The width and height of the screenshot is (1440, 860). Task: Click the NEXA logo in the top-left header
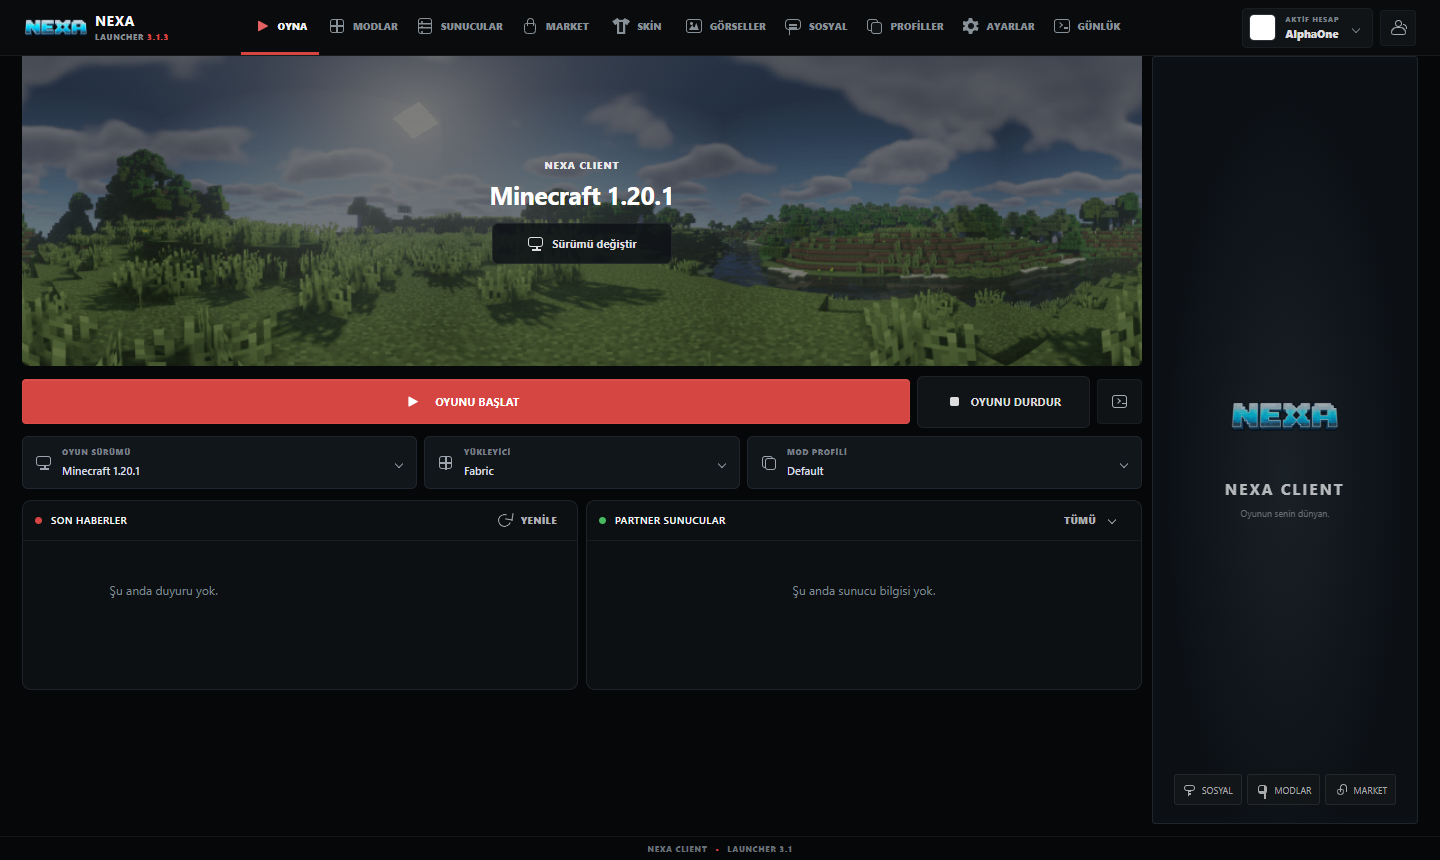(56, 28)
